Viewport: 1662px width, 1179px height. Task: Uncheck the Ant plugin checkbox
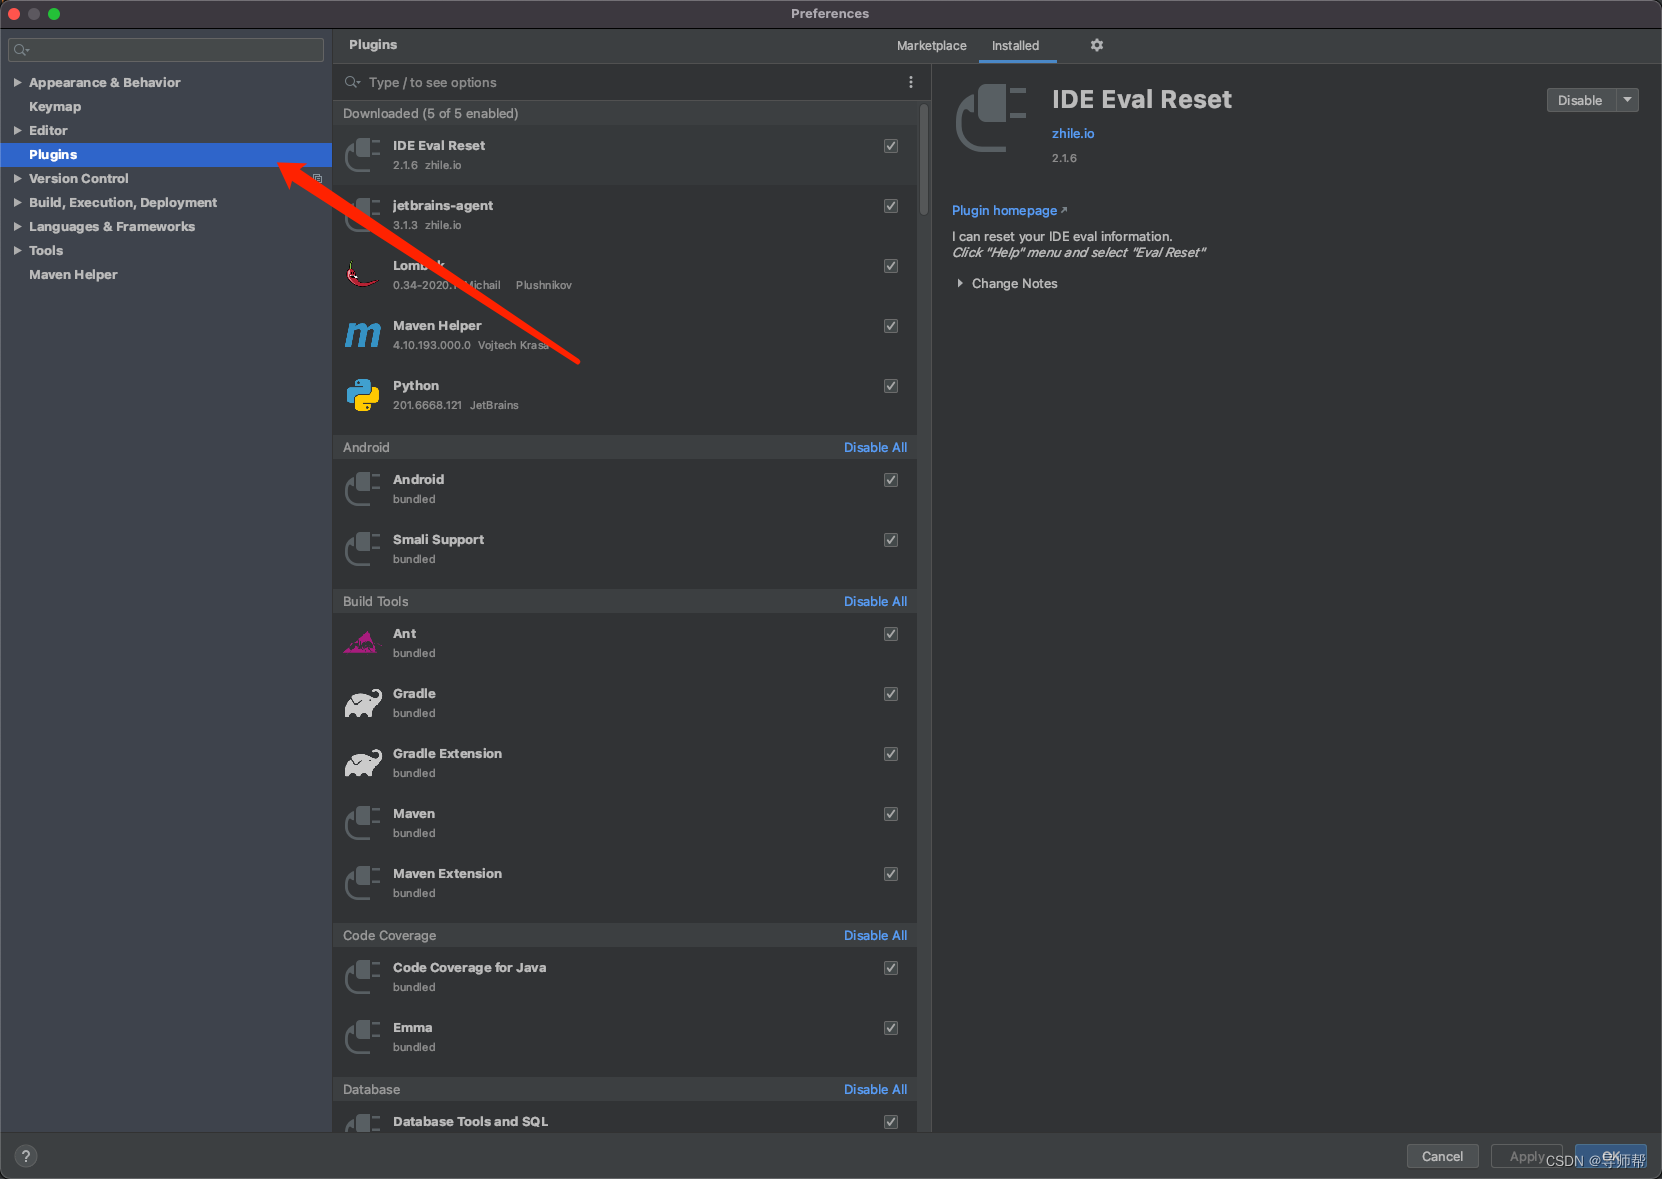pyautogui.click(x=891, y=634)
